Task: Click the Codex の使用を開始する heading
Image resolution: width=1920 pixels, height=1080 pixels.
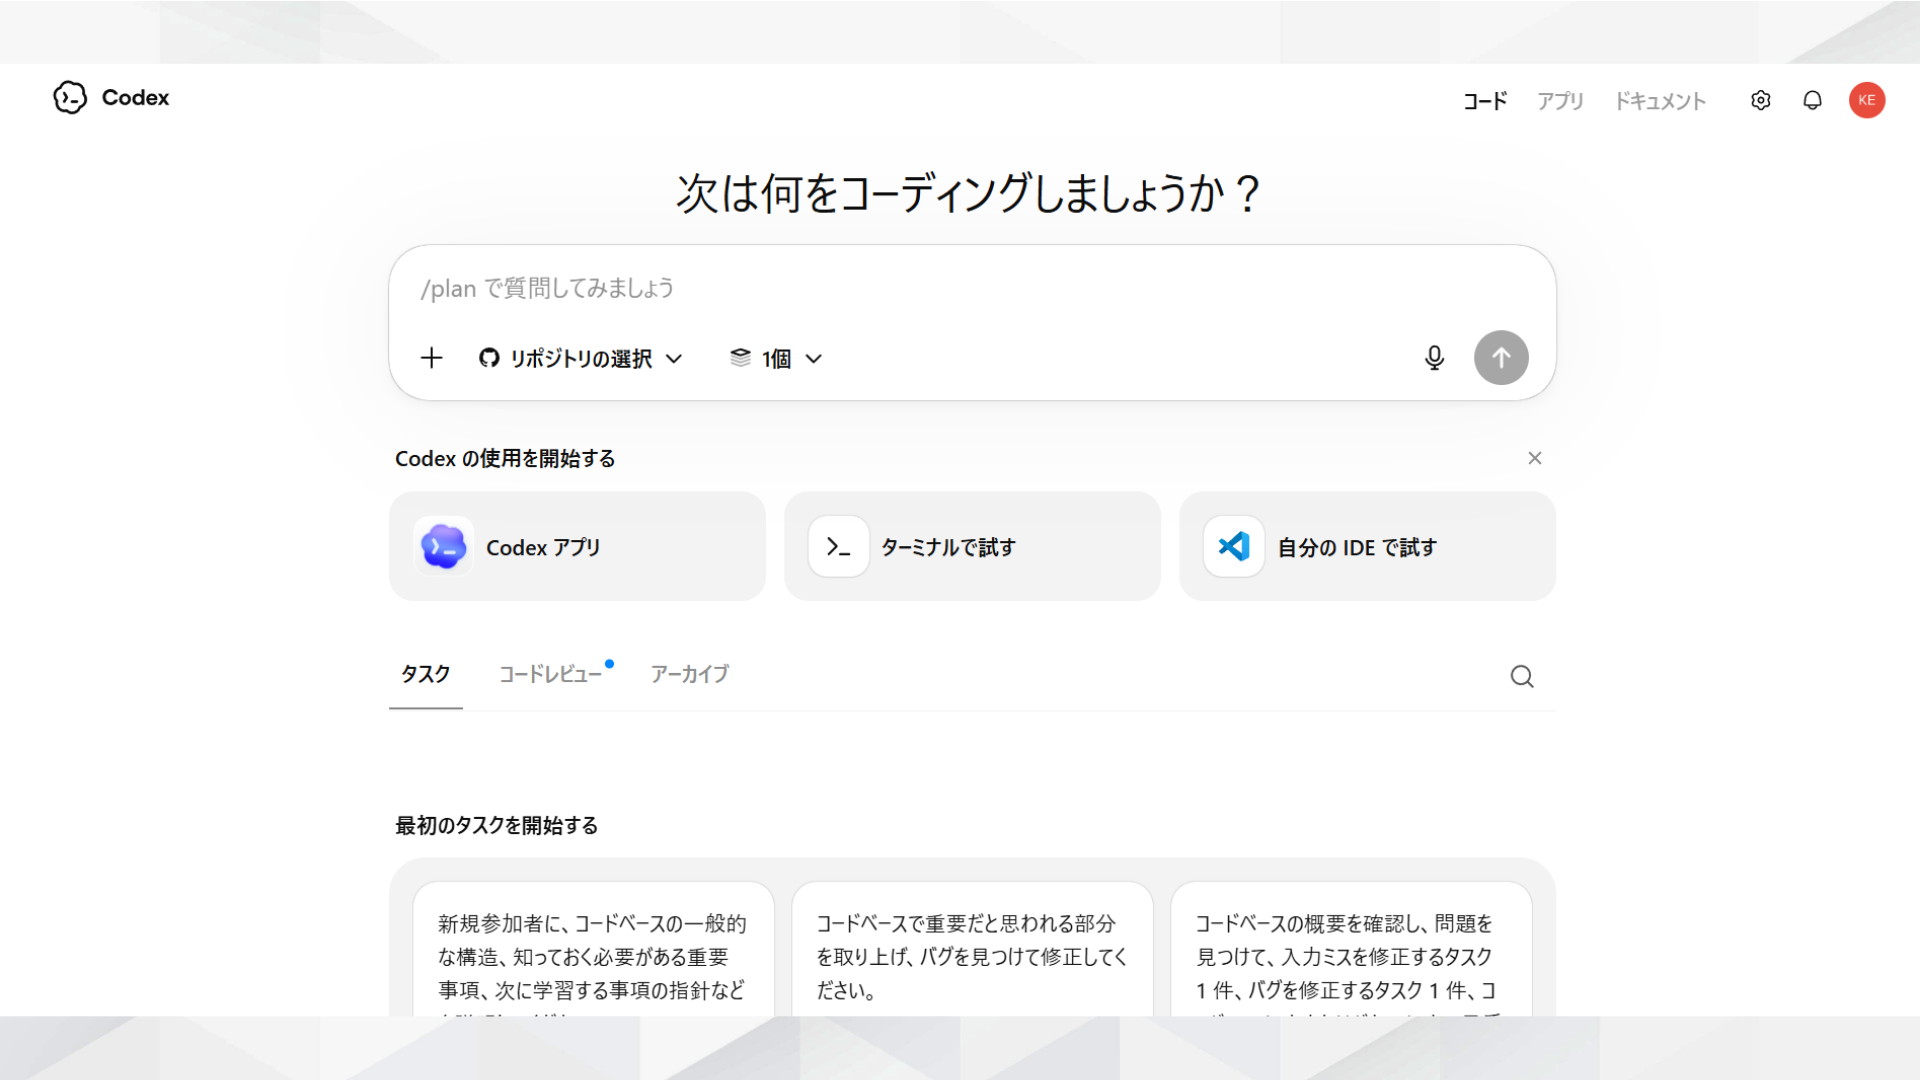Action: (505, 459)
